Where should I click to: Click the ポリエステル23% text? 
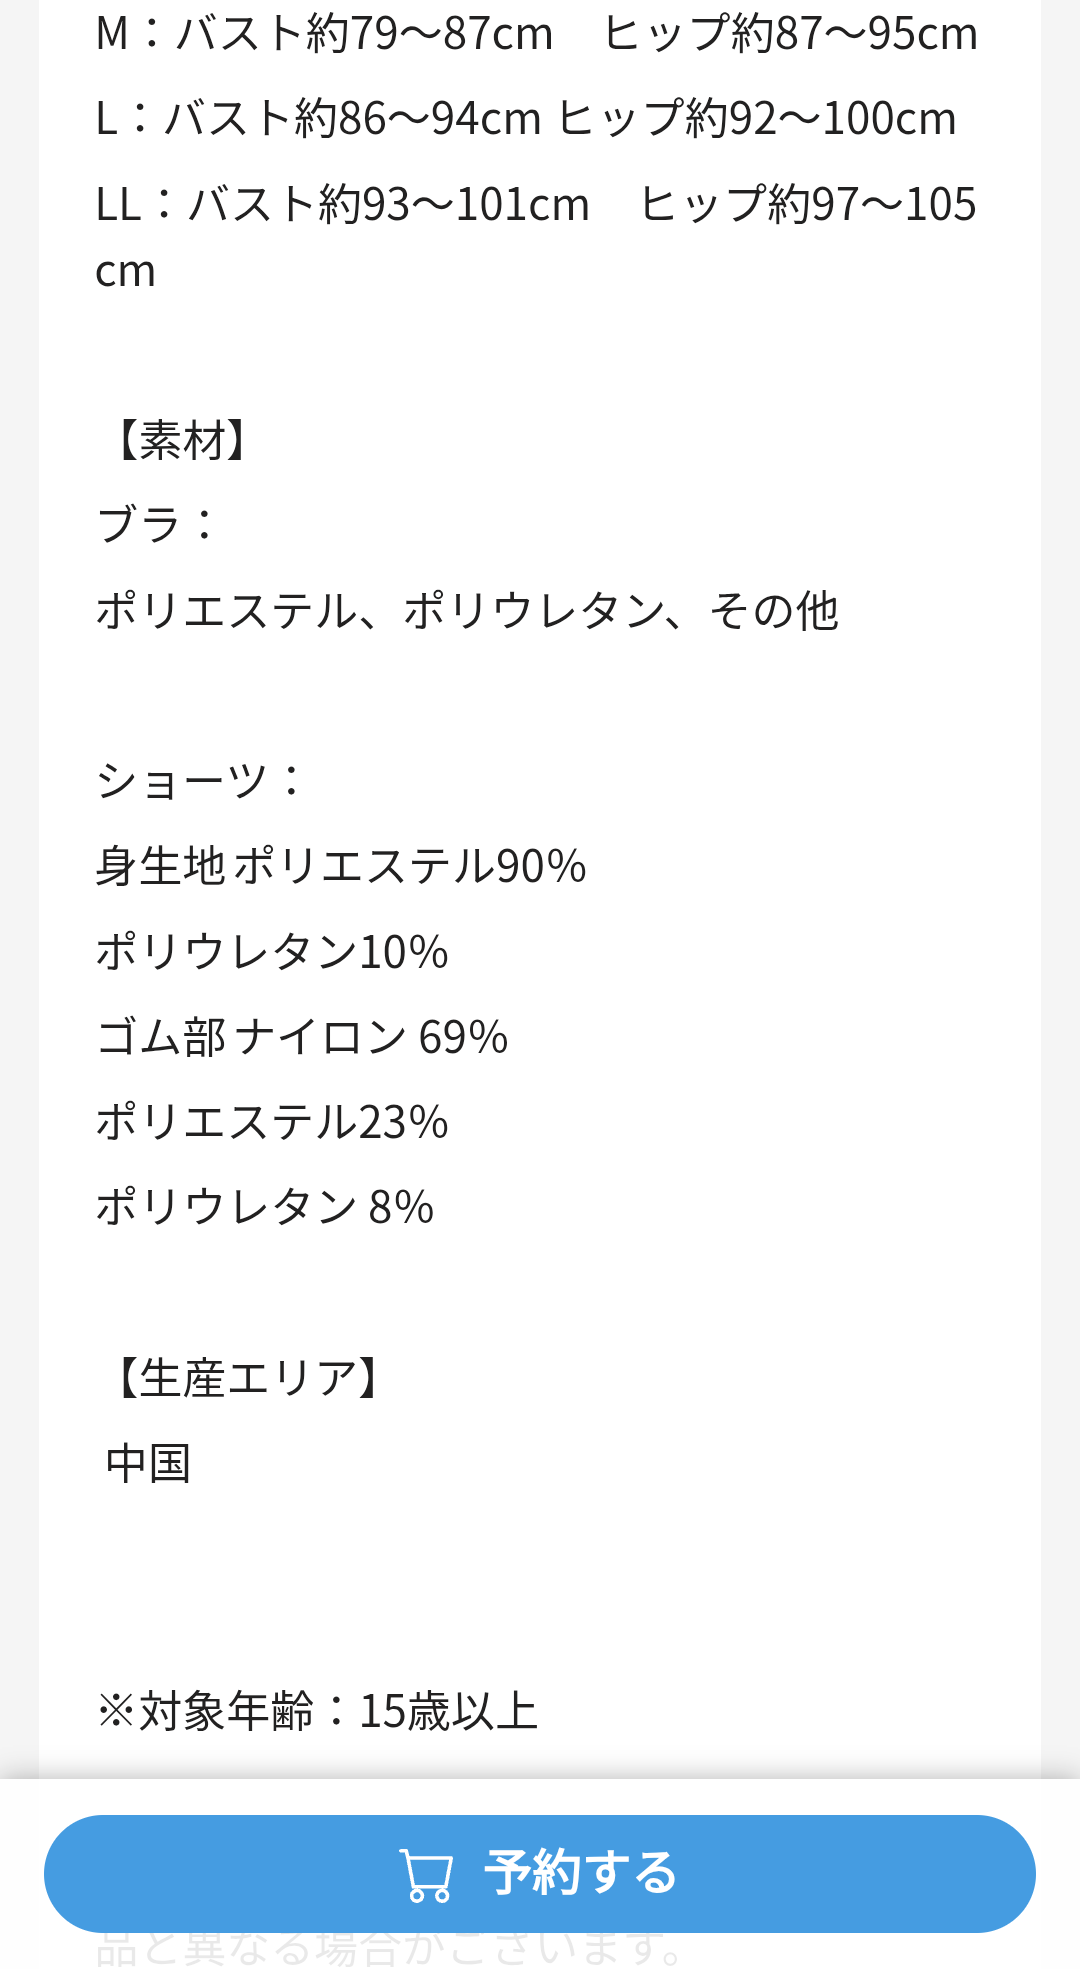(272, 1122)
